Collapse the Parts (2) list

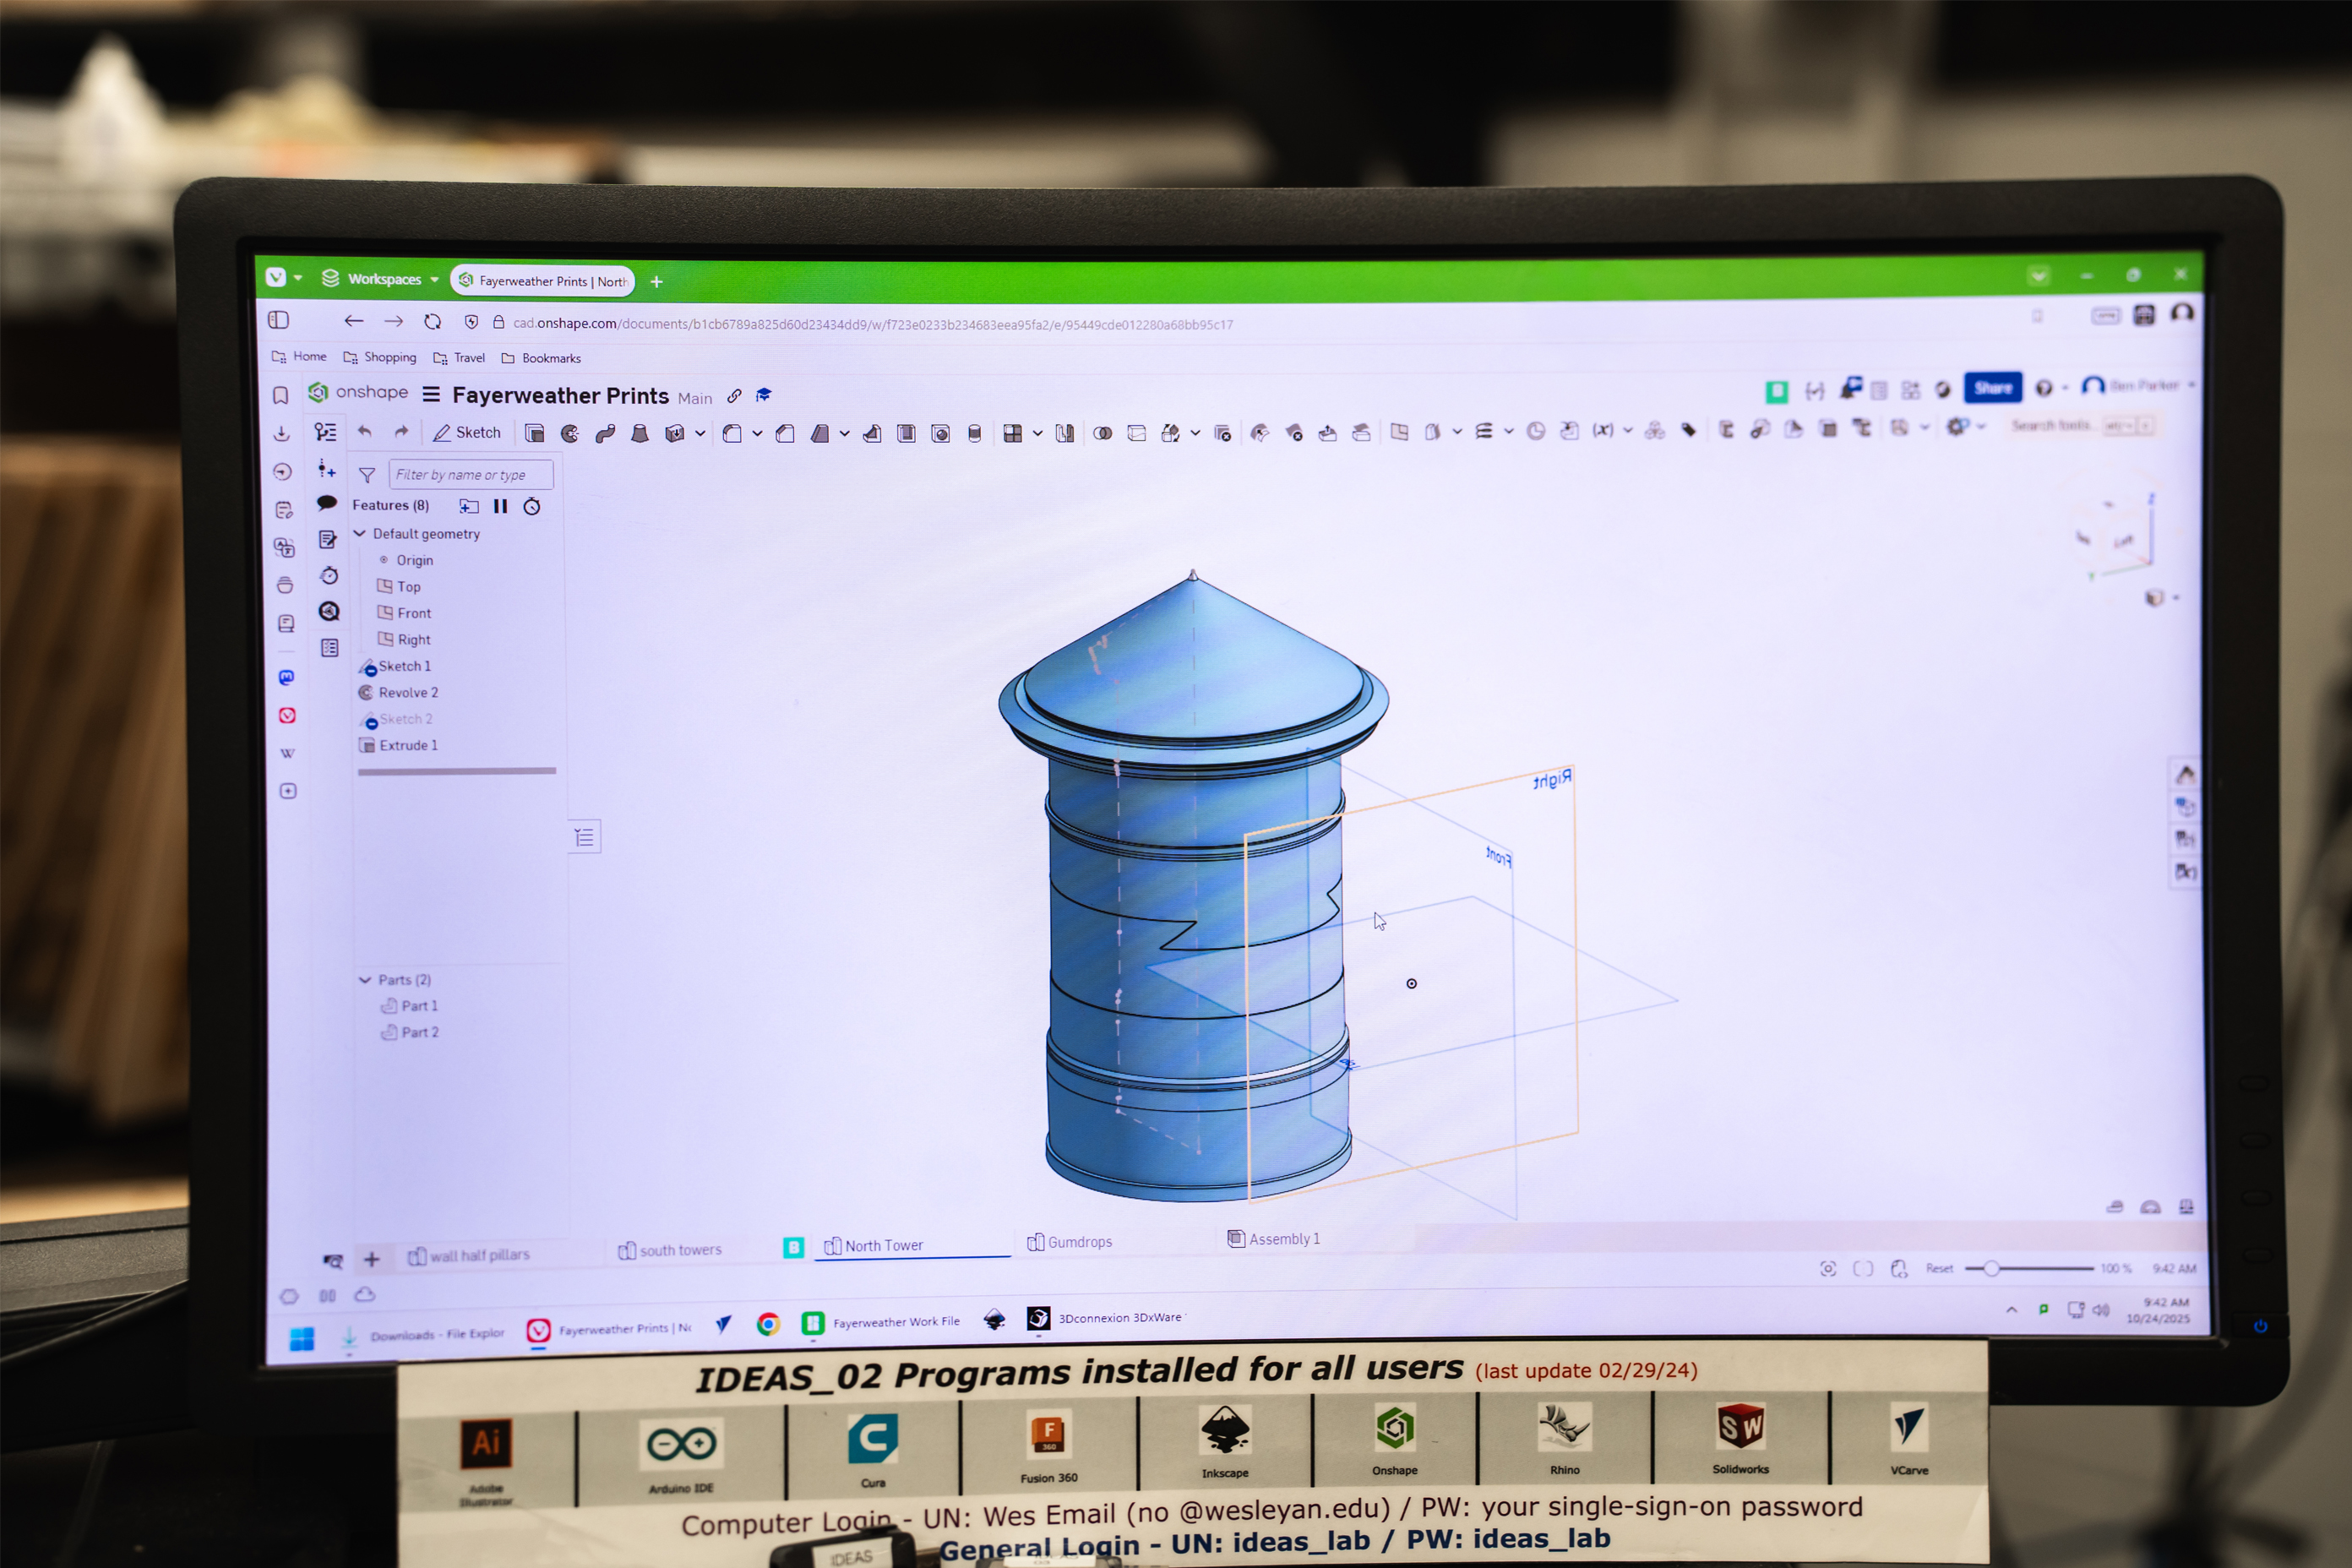[x=365, y=980]
